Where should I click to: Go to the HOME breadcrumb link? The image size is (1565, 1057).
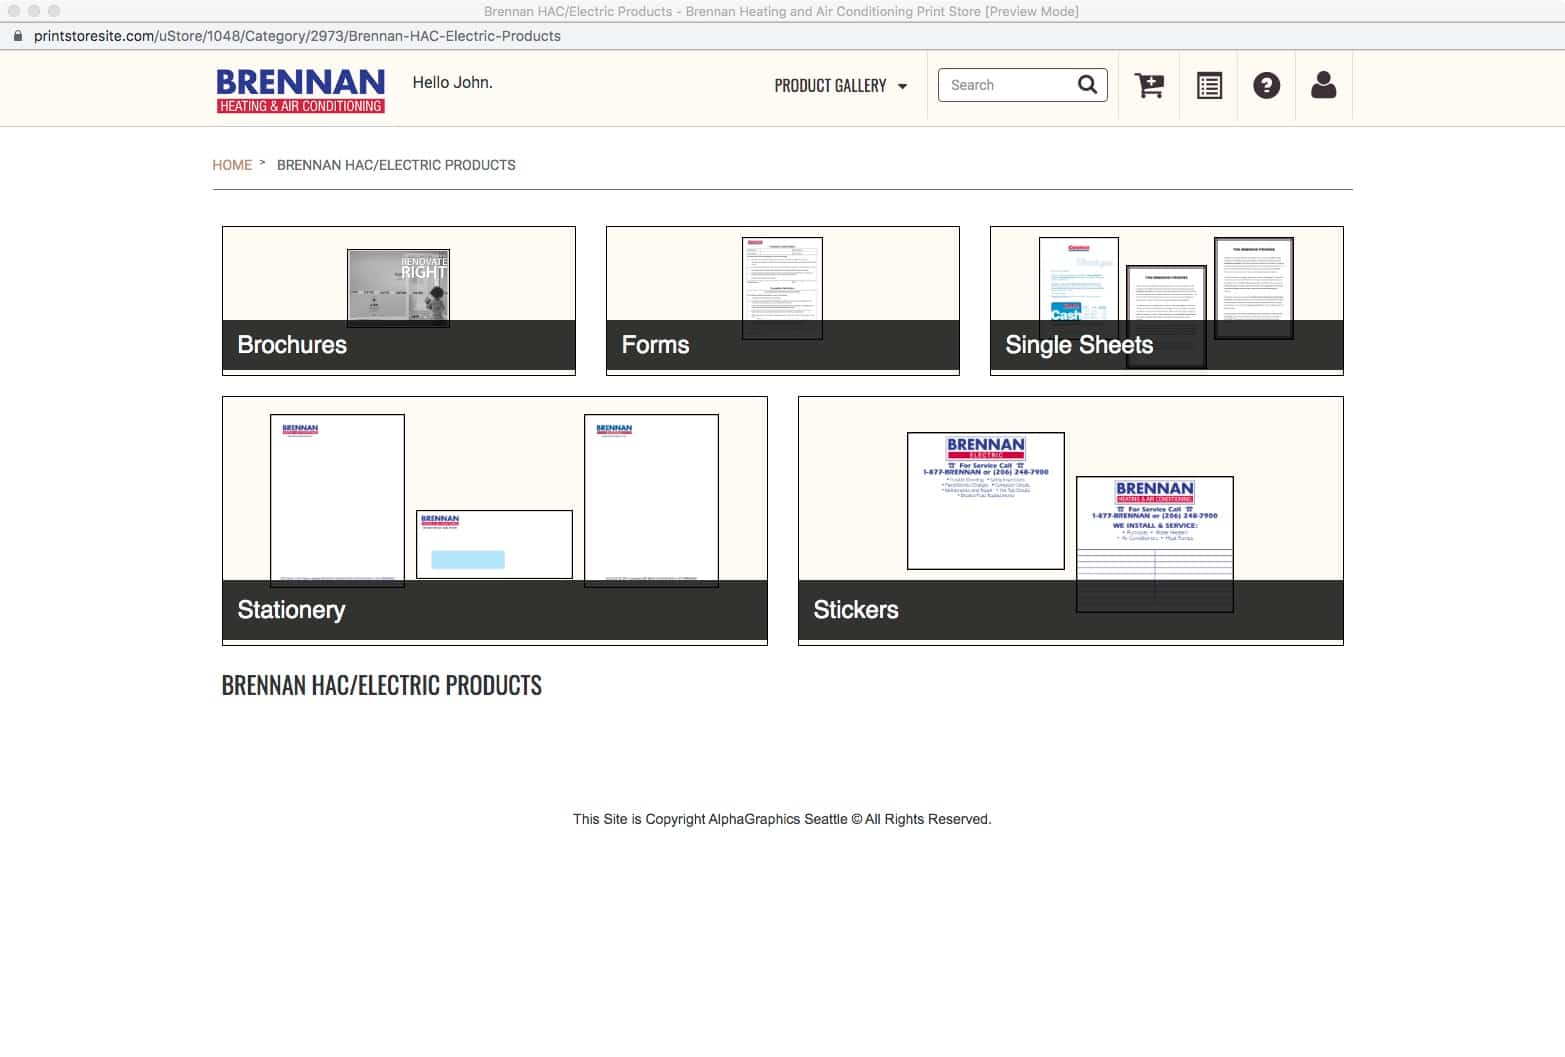pyautogui.click(x=232, y=165)
